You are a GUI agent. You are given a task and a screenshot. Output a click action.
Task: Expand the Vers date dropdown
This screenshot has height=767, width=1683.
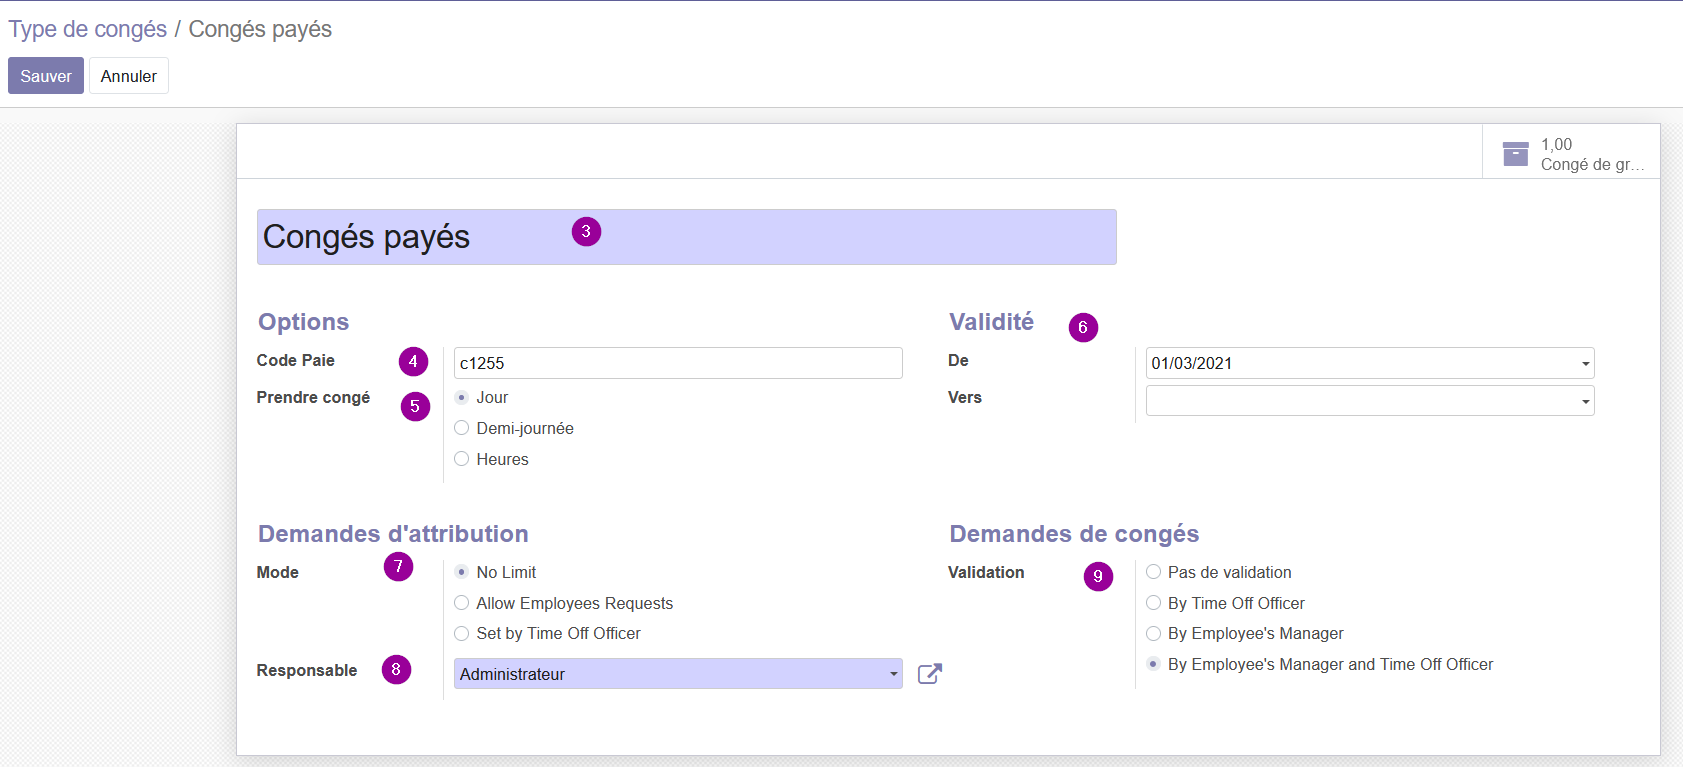[1585, 401]
